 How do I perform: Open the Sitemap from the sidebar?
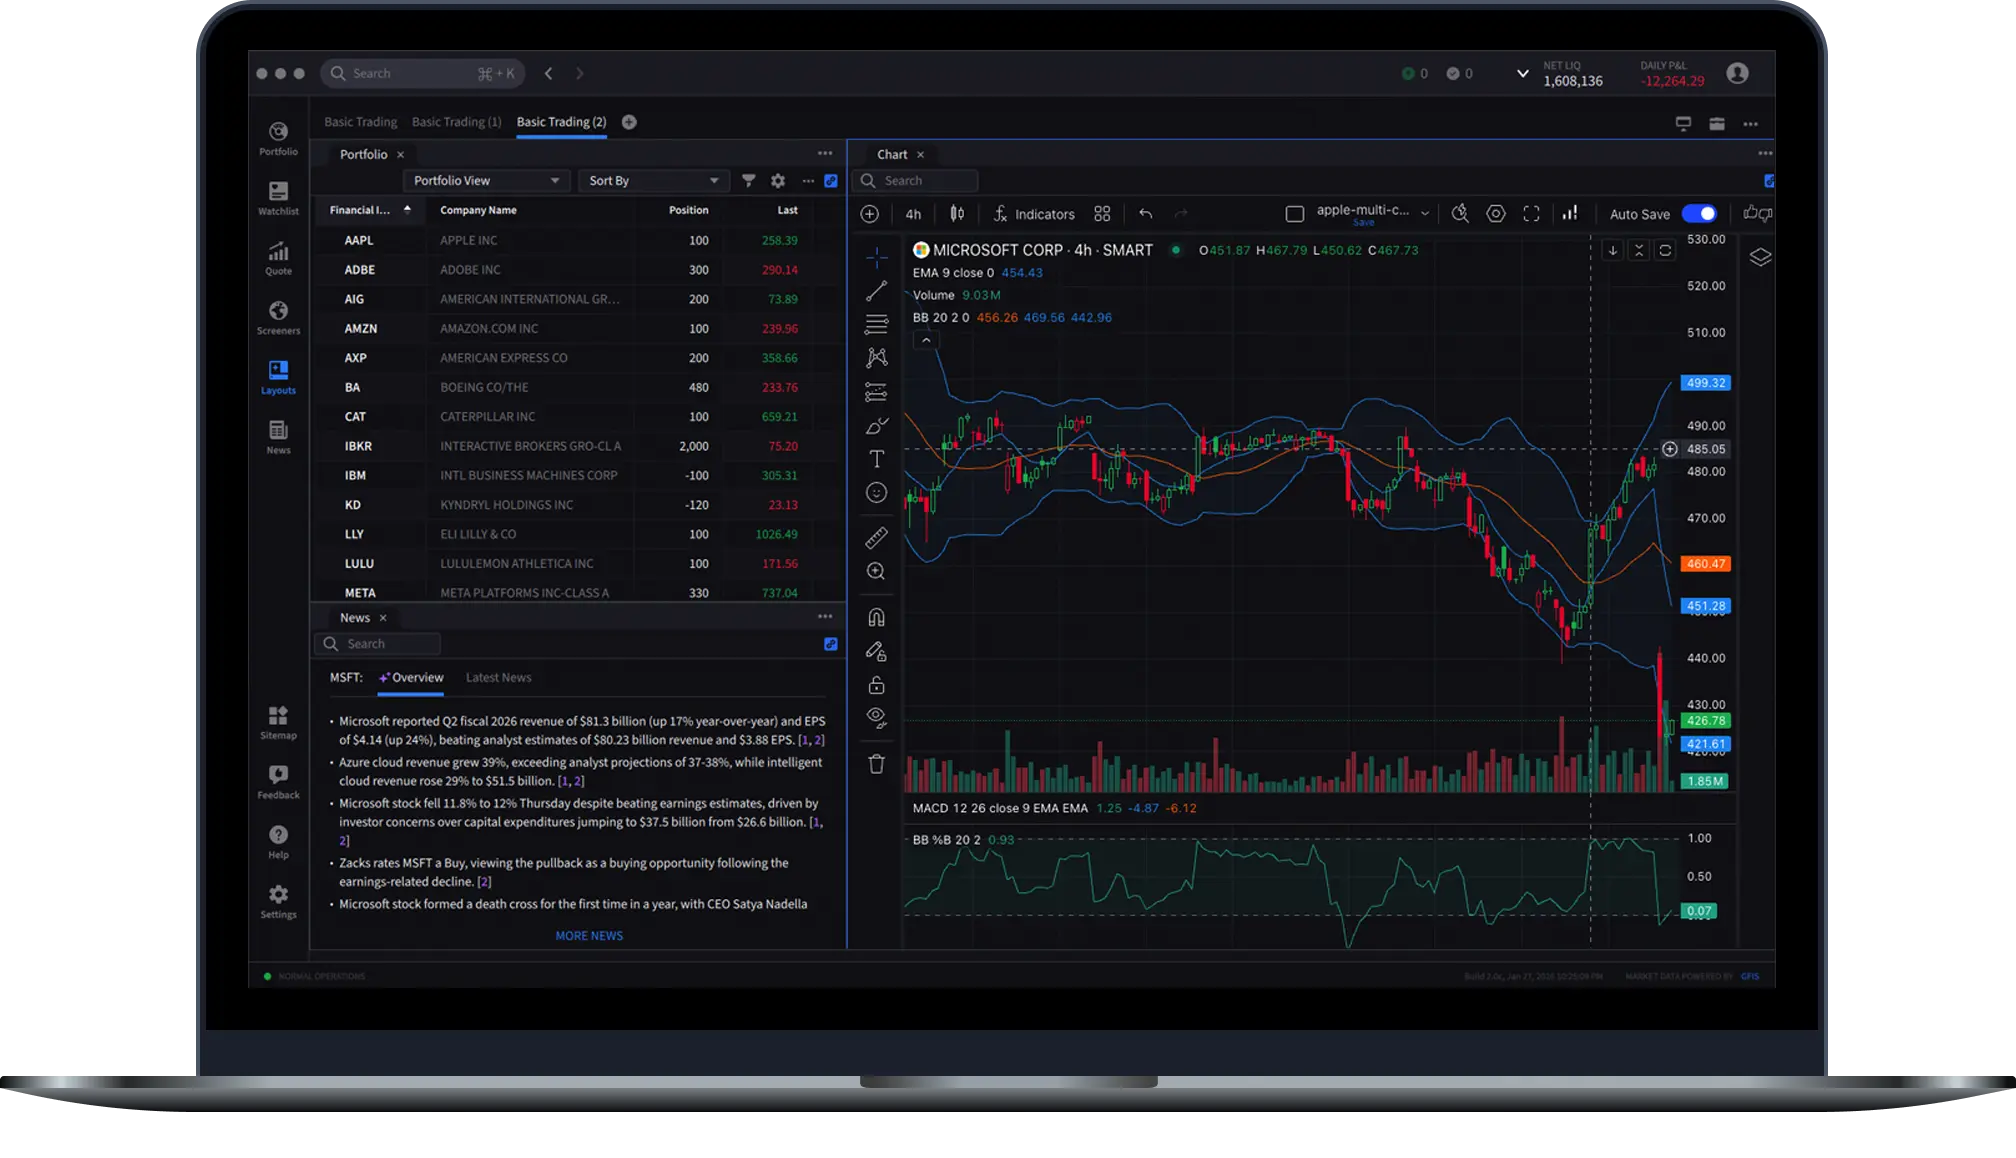pyautogui.click(x=278, y=722)
